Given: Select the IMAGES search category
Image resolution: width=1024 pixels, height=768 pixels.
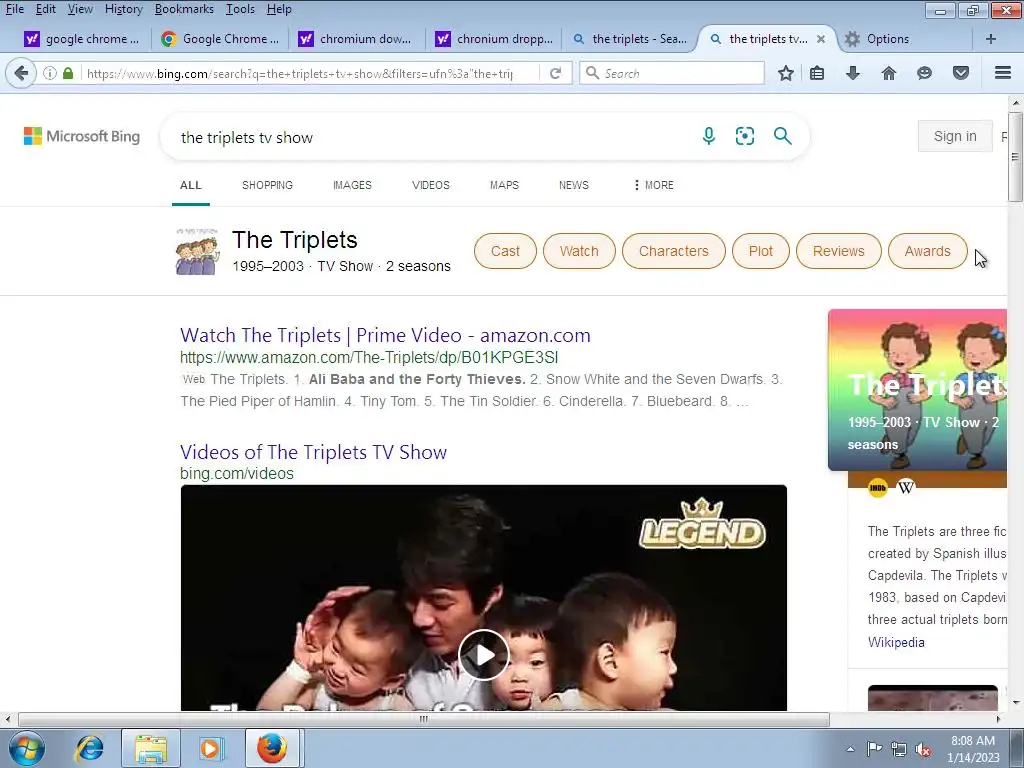Looking at the screenshot, I should (x=352, y=185).
